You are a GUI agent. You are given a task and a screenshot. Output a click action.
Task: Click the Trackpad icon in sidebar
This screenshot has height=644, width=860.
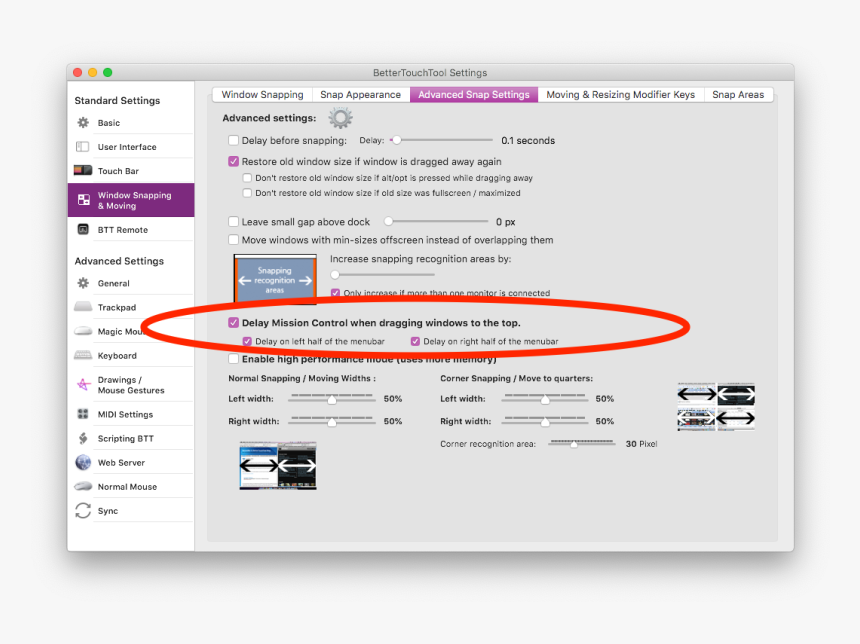point(83,307)
